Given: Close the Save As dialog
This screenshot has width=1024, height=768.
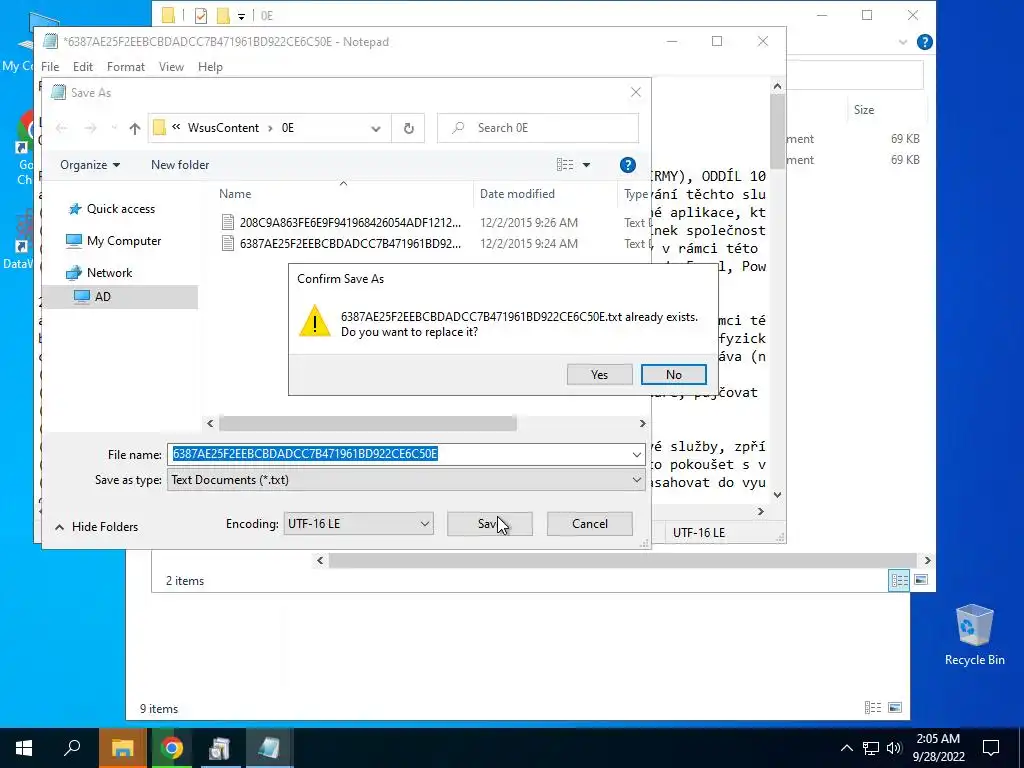Looking at the screenshot, I should click(x=636, y=93).
